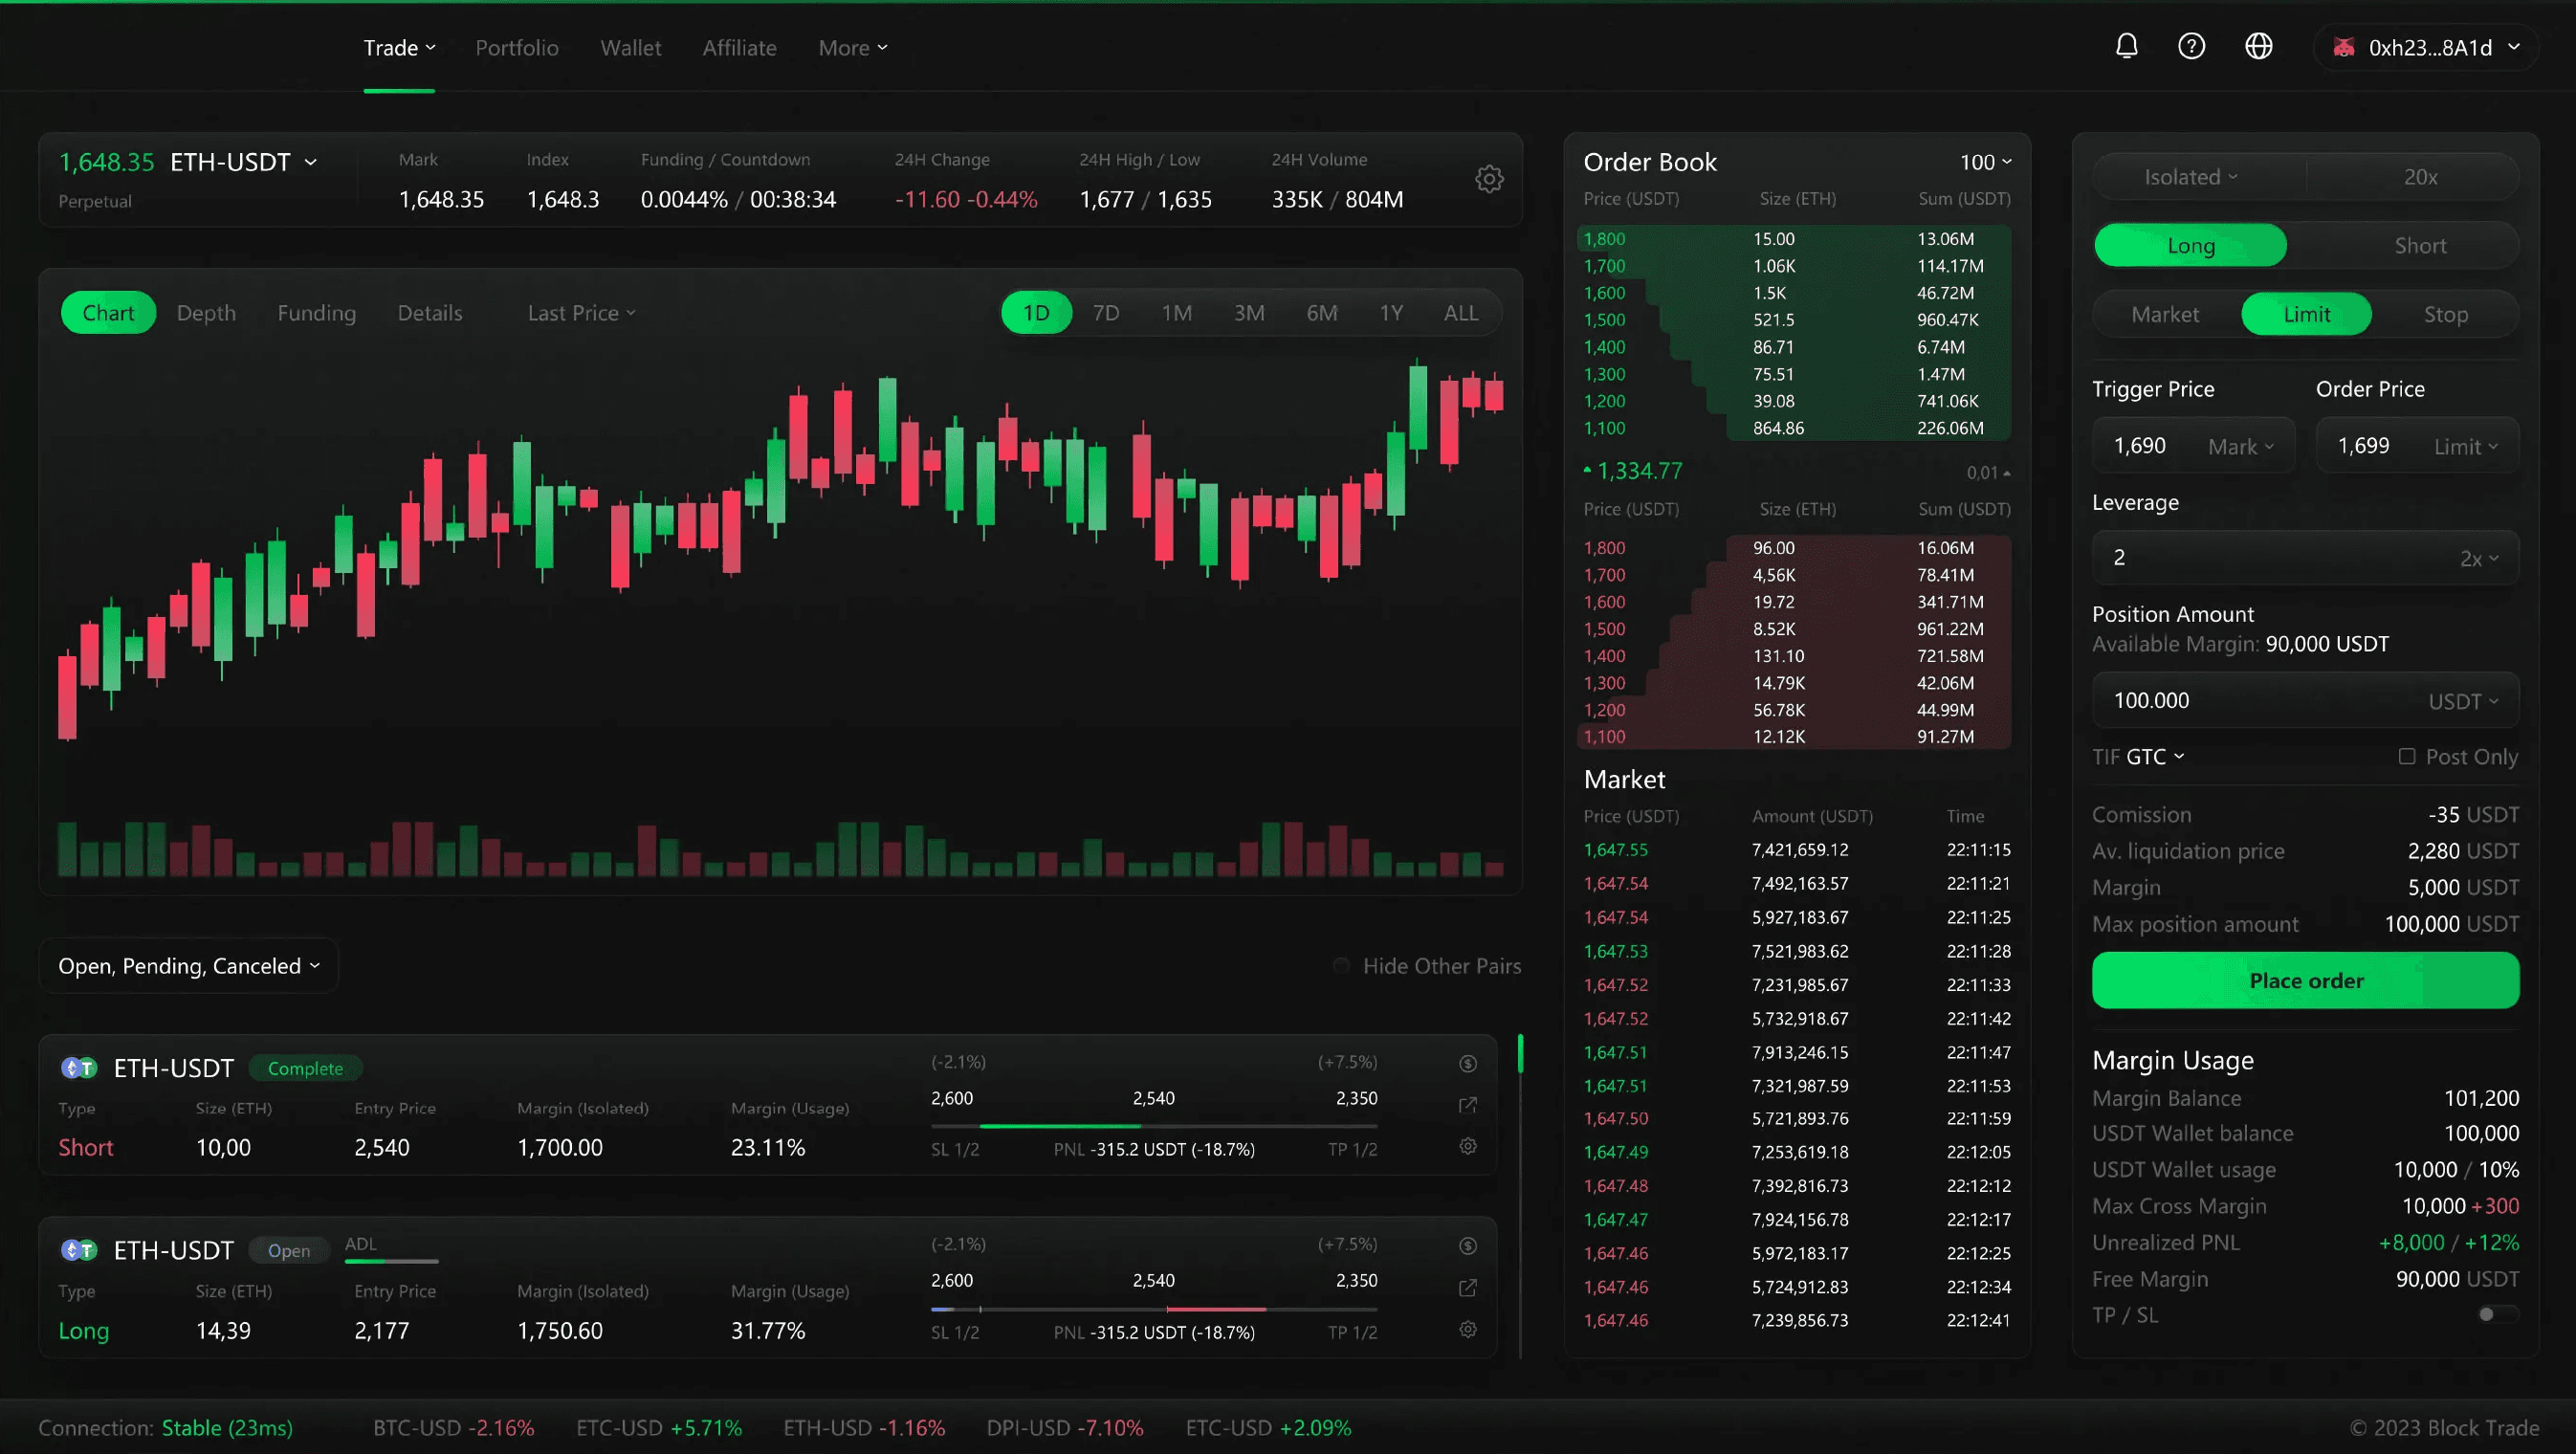
Task: Select the Short position button
Action: (2419, 246)
